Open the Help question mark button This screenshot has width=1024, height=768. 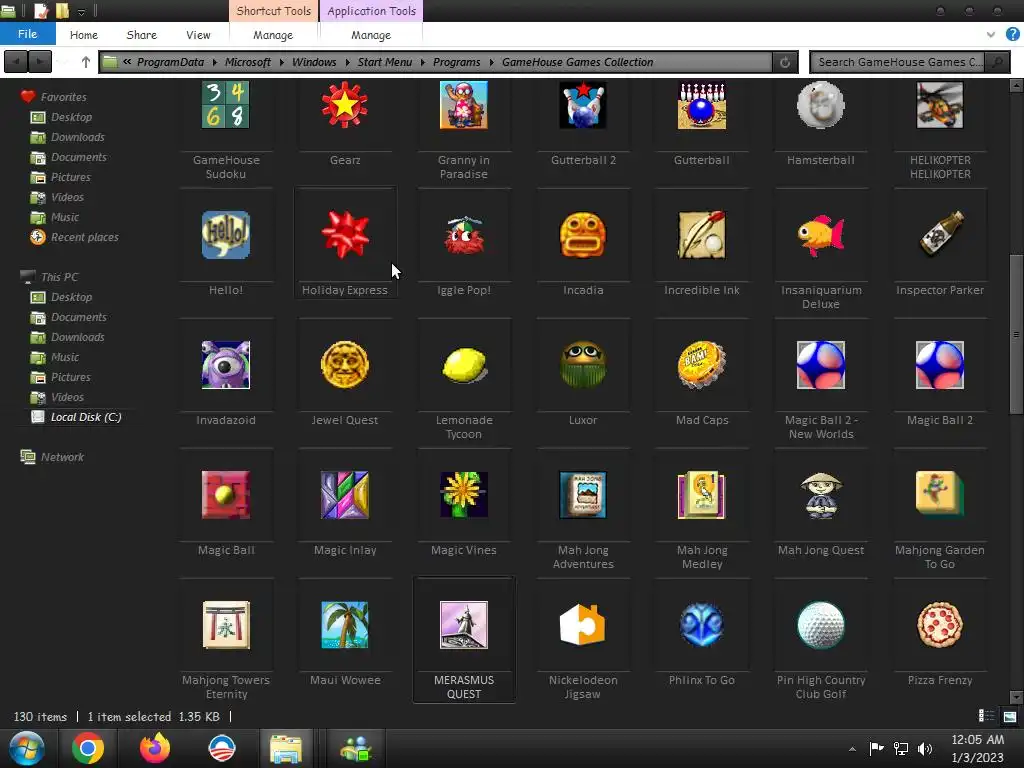pyautogui.click(x=1013, y=34)
